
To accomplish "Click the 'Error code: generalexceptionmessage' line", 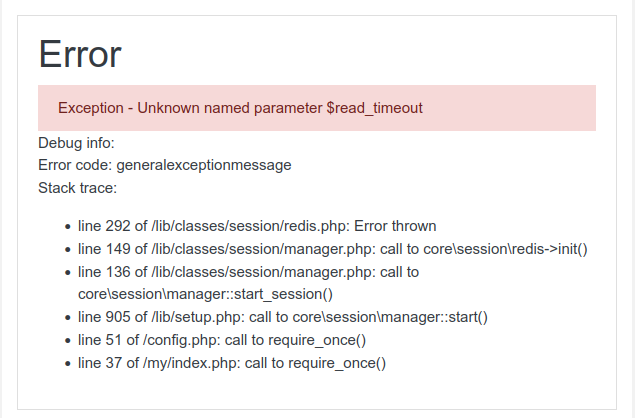I will coord(164,165).
